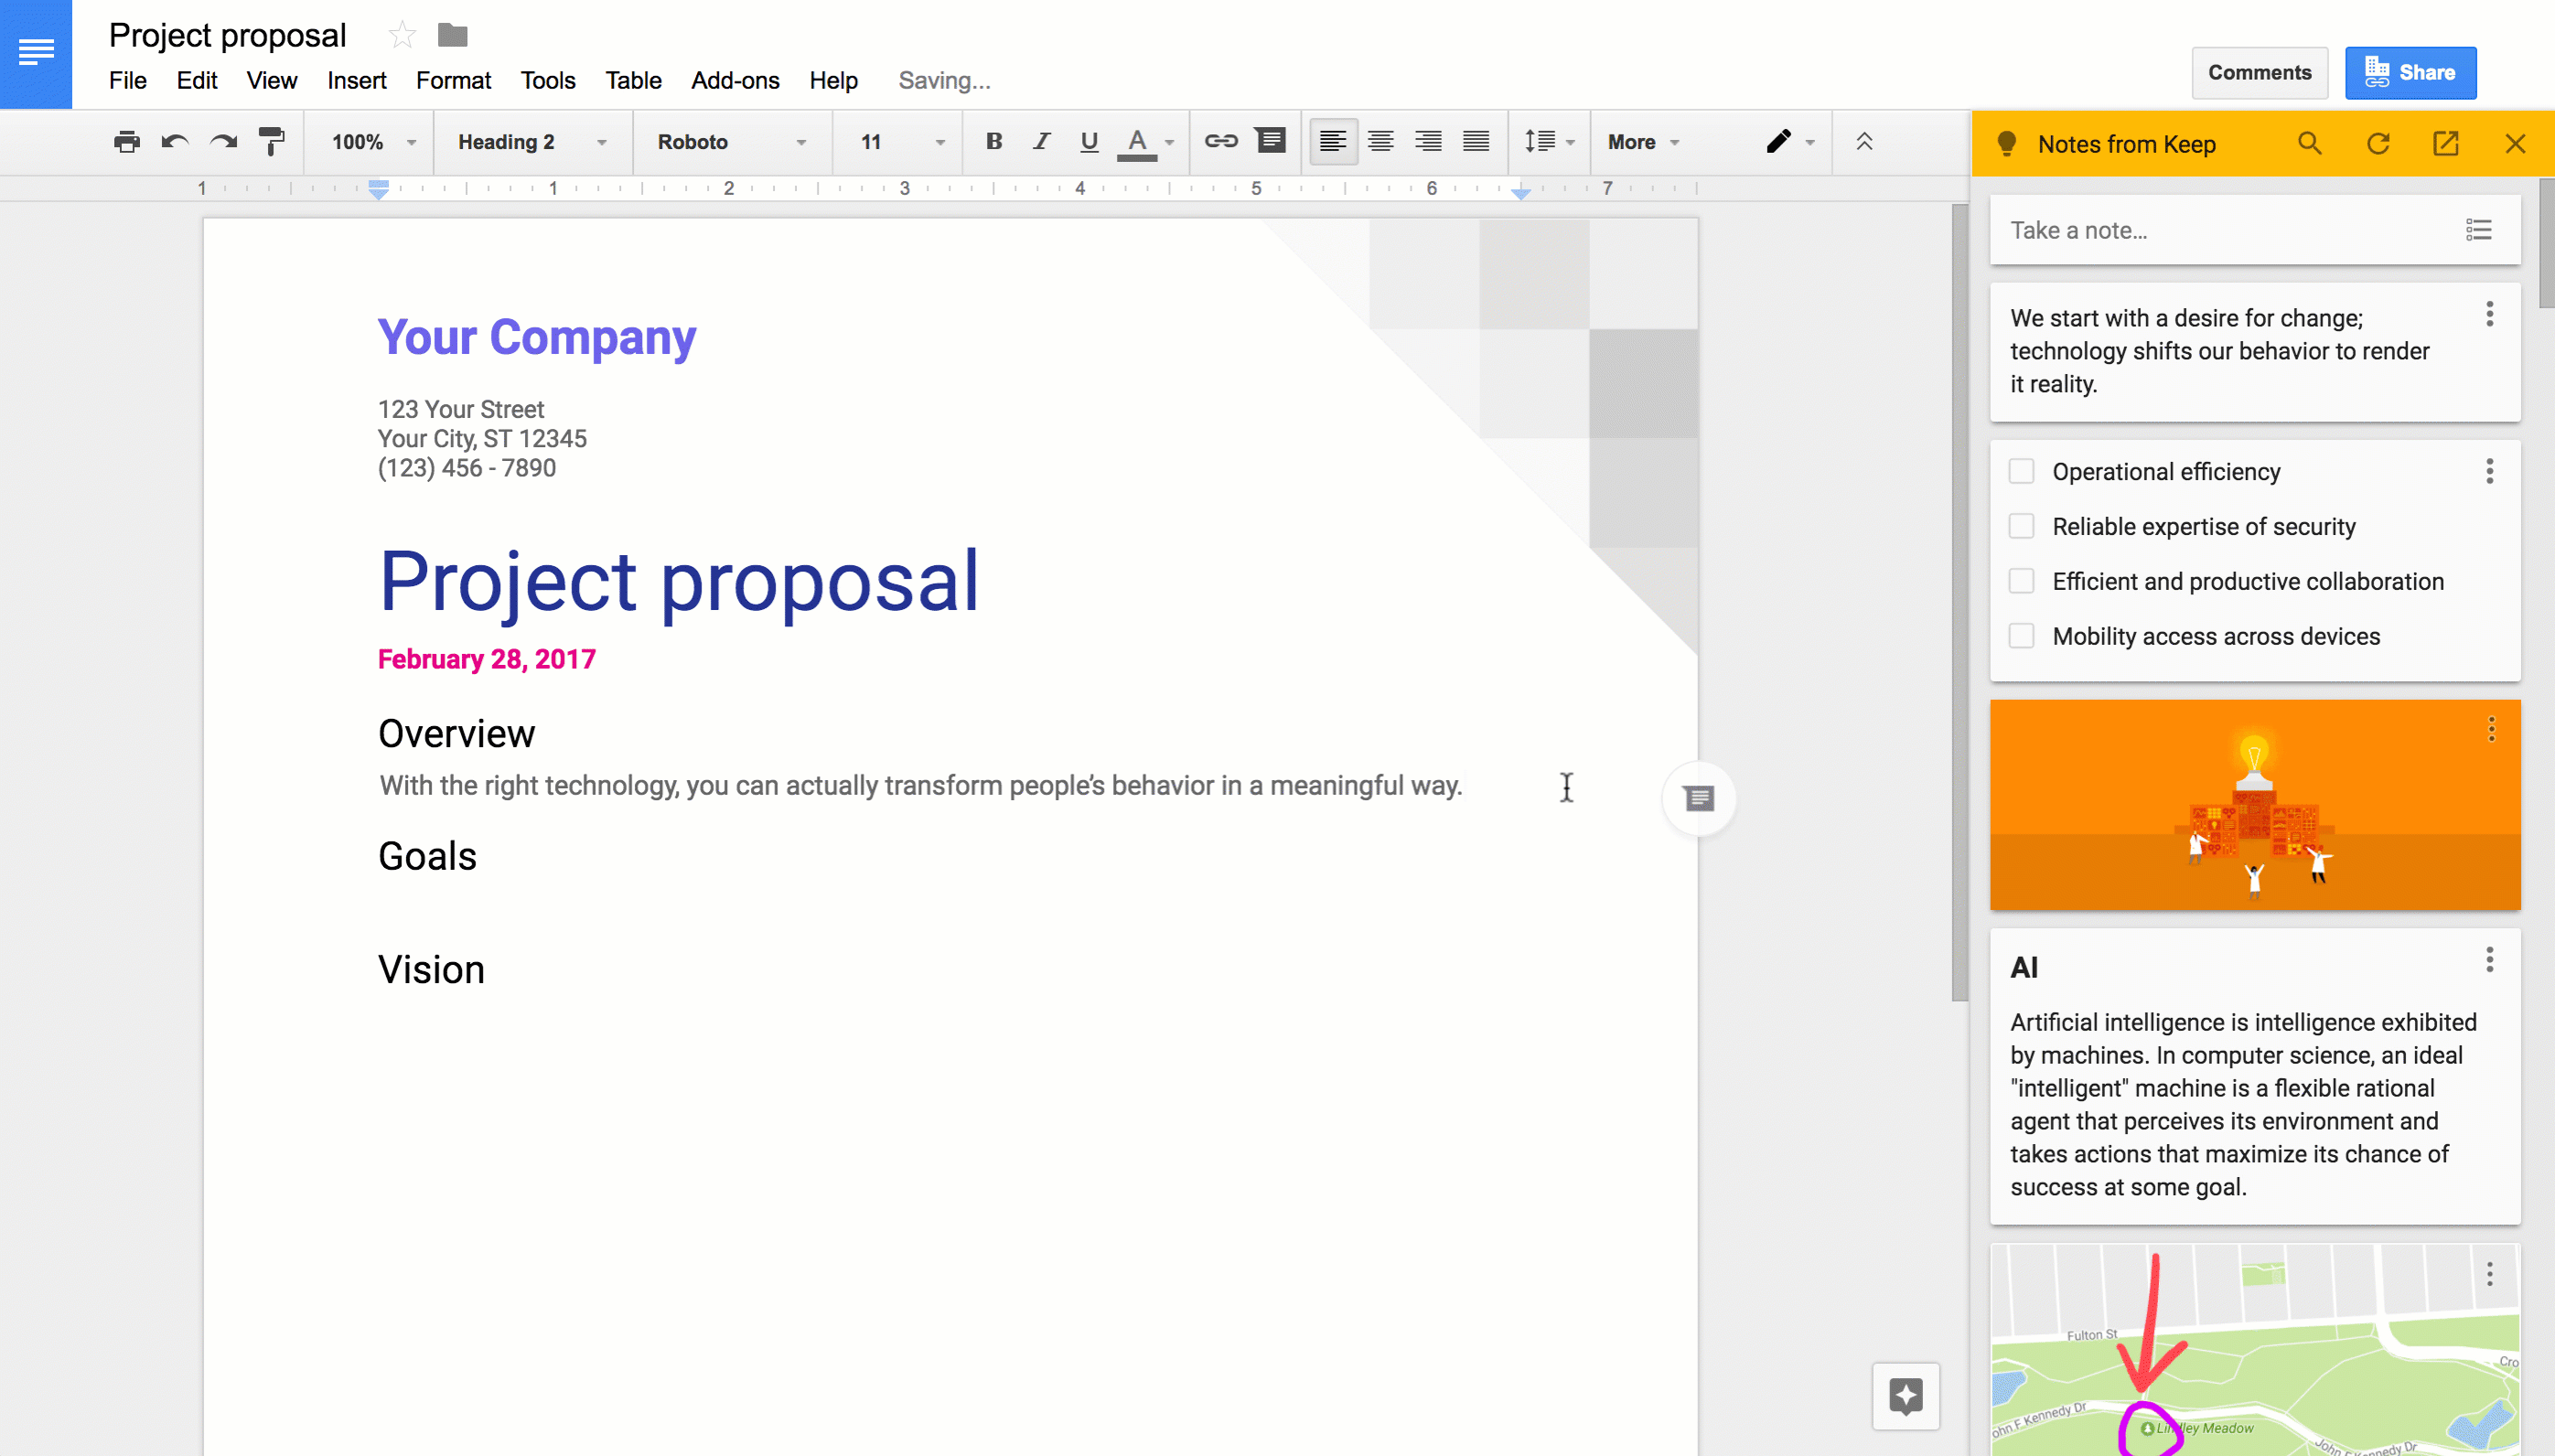Click the Share button

[x=2411, y=72]
